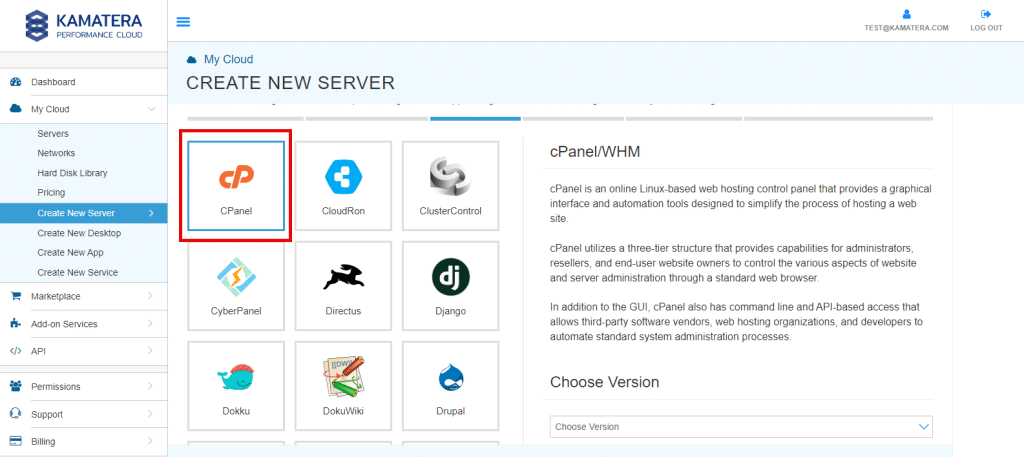The width and height of the screenshot is (1024, 457).
Task: Open Create New Service
Action: pos(78,272)
